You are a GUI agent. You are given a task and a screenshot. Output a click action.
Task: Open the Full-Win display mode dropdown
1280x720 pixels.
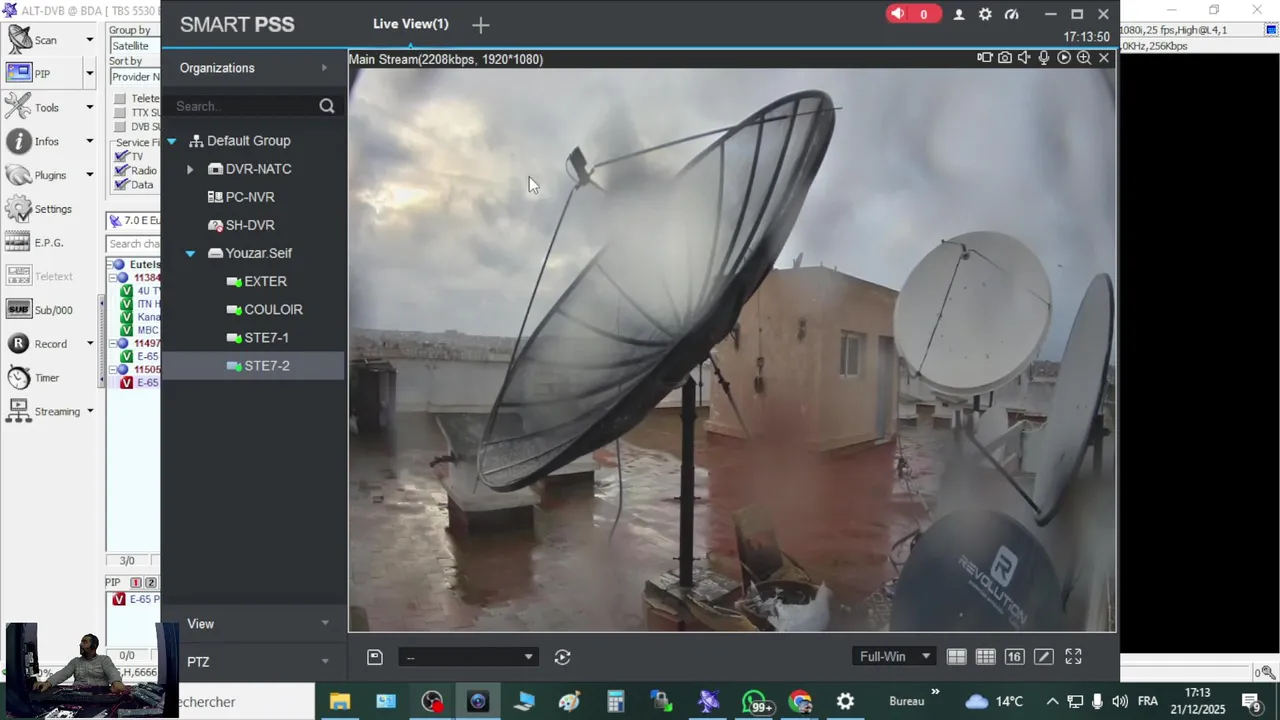click(895, 657)
